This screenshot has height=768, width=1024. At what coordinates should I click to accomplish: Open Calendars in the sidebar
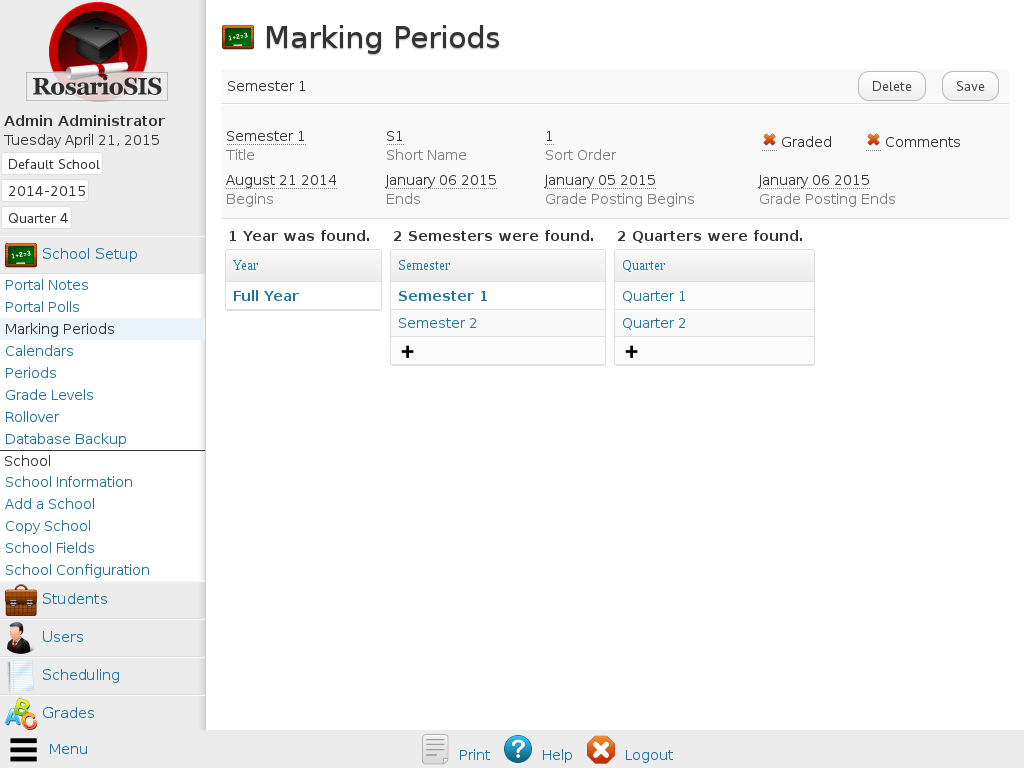coord(39,351)
